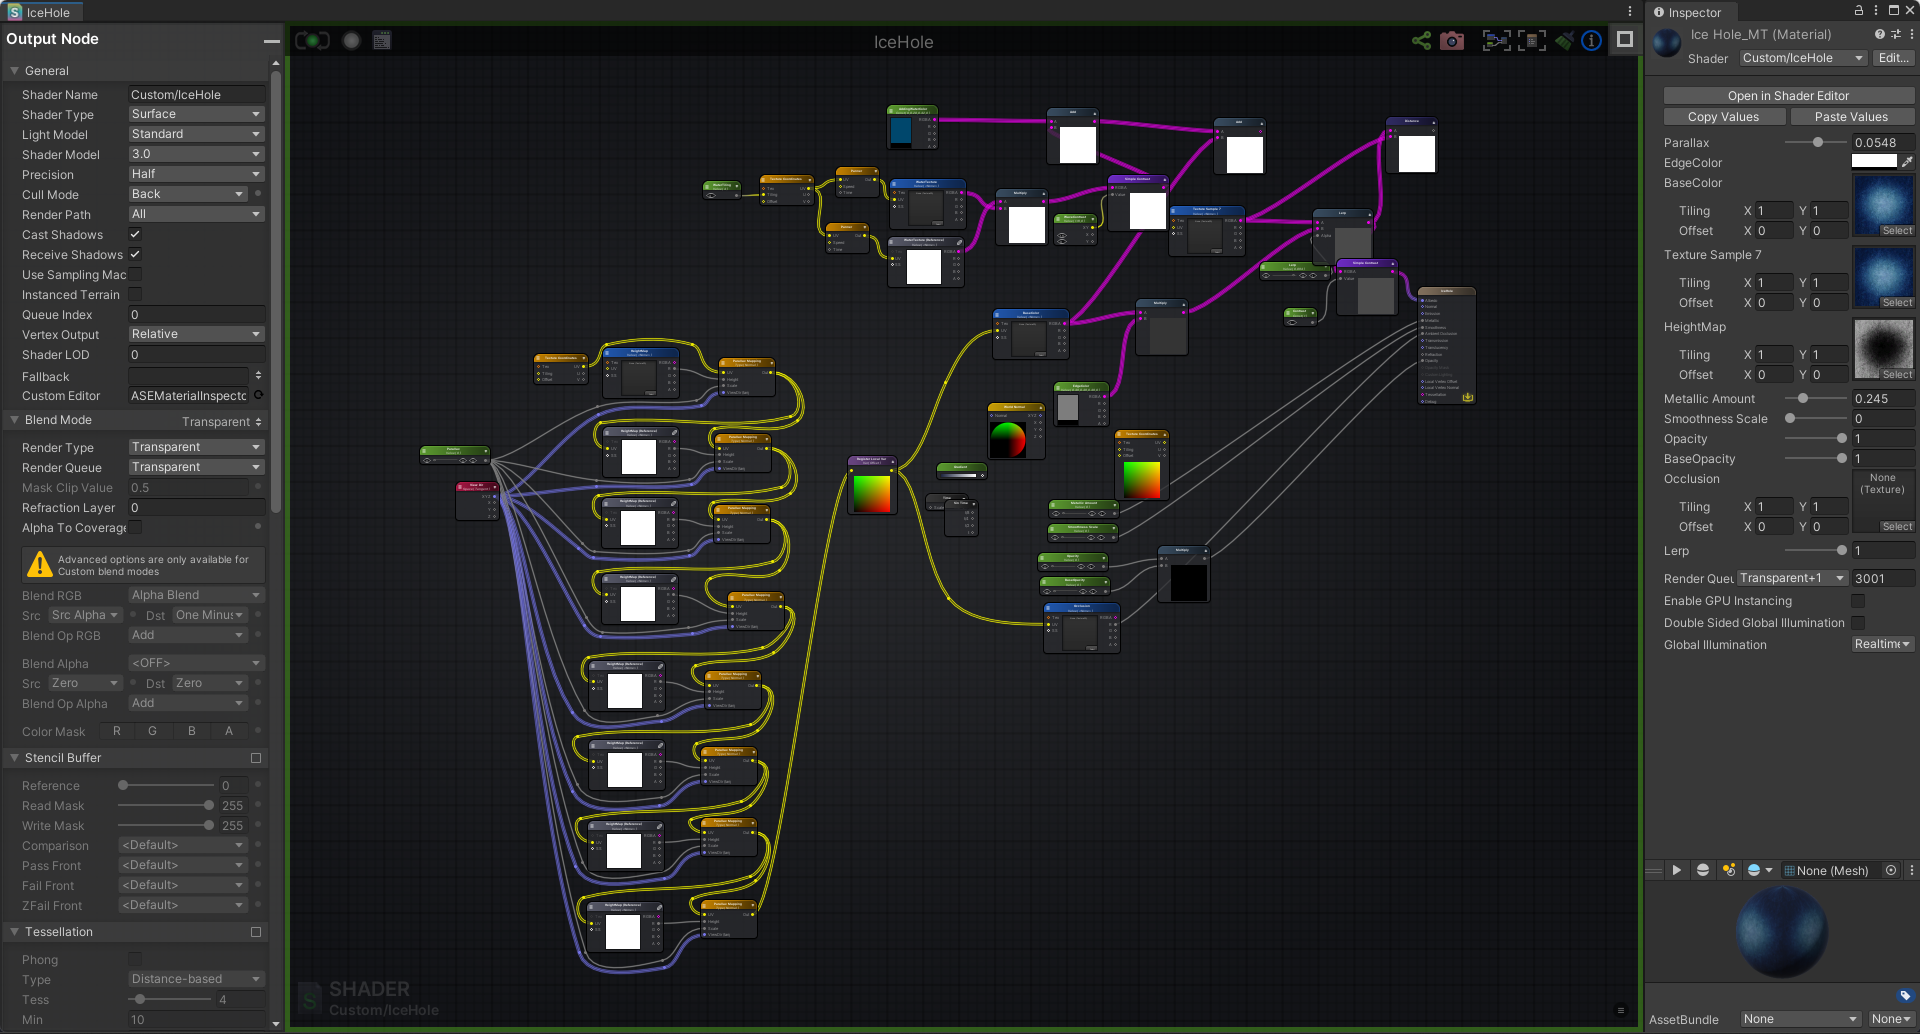Collapse the Blend Mode section
Image resolution: width=1920 pixels, height=1034 pixels.
15,420
